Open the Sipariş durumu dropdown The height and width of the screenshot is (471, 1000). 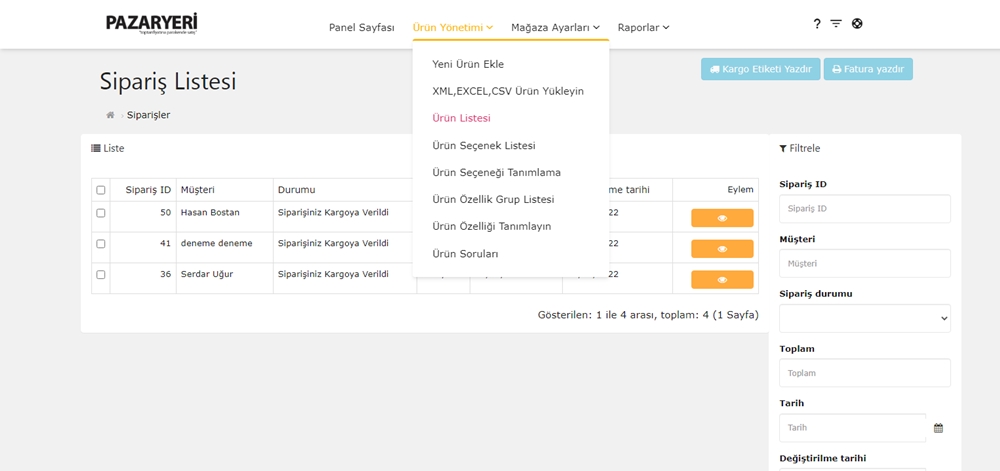pos(864,319)
